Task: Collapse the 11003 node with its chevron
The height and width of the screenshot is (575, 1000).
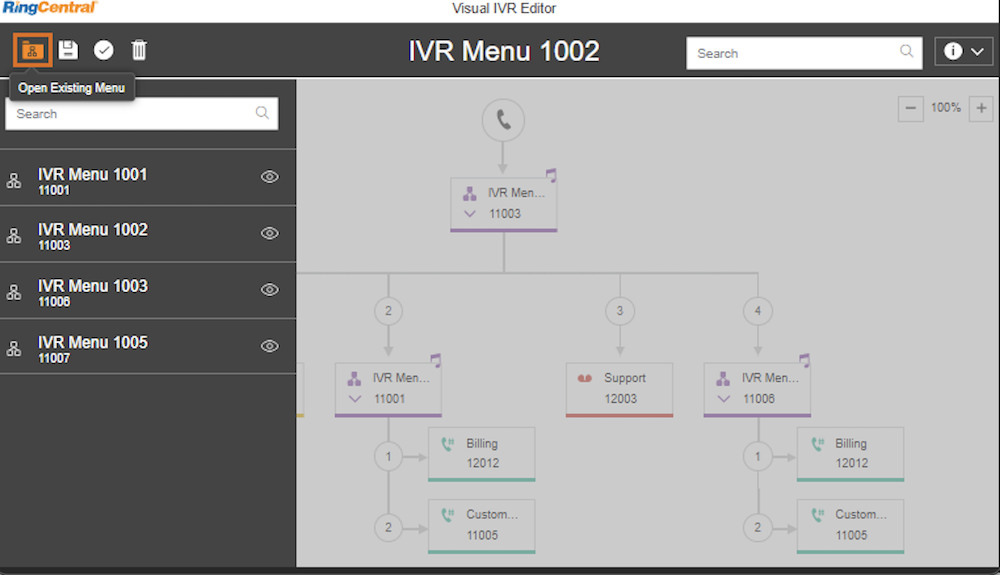Action: pos(470,214)
